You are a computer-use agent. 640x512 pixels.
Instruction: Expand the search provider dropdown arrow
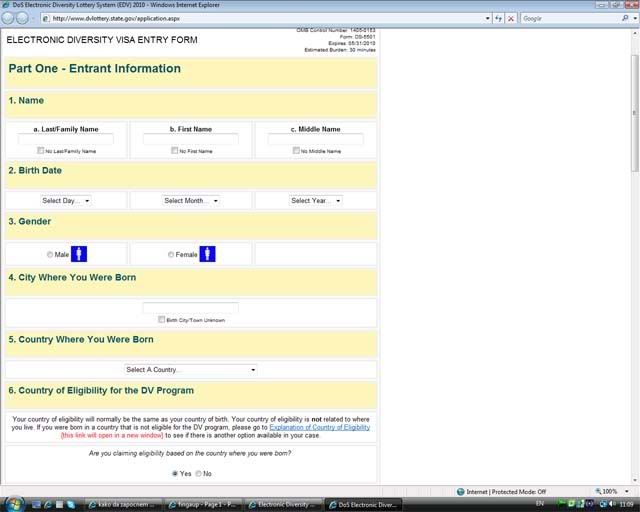[635, 18]
